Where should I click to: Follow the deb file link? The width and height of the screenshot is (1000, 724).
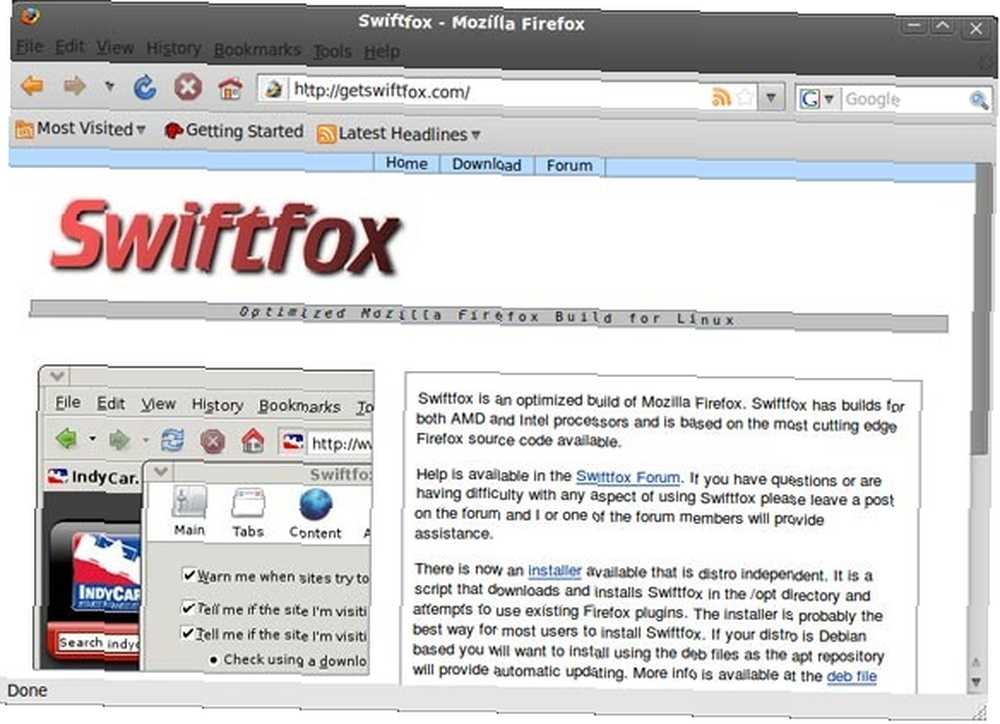(x=851, y=676)
